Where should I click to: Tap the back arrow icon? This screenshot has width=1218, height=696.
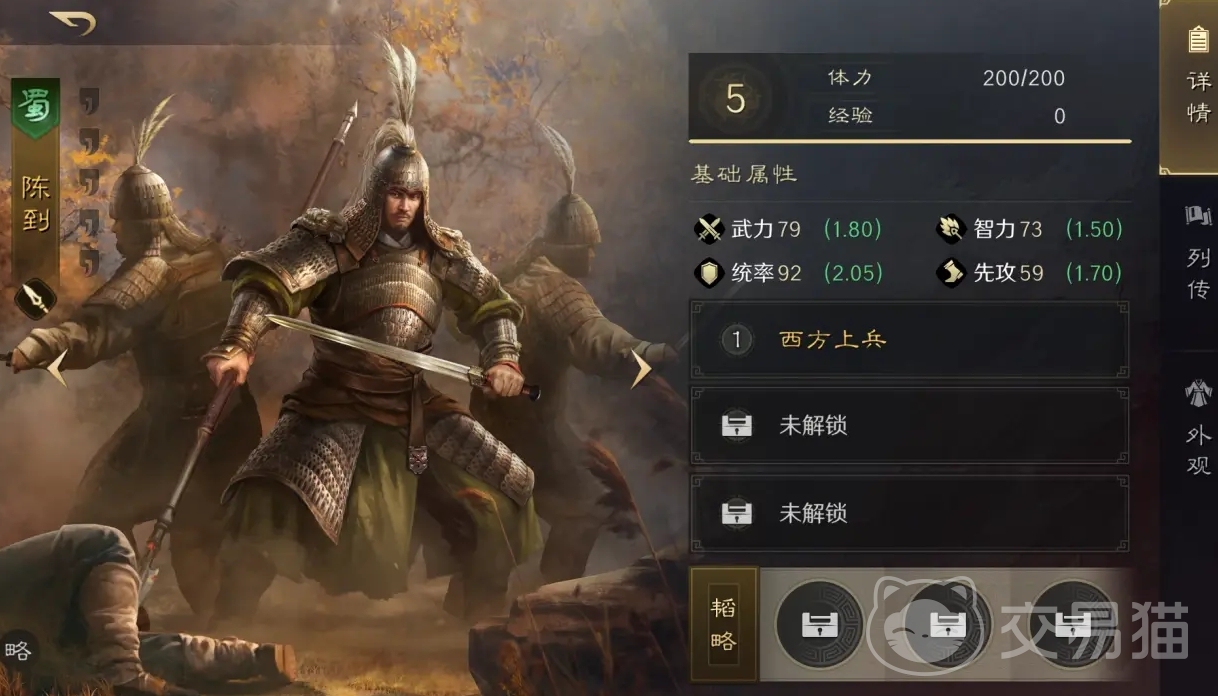point(73,21)
